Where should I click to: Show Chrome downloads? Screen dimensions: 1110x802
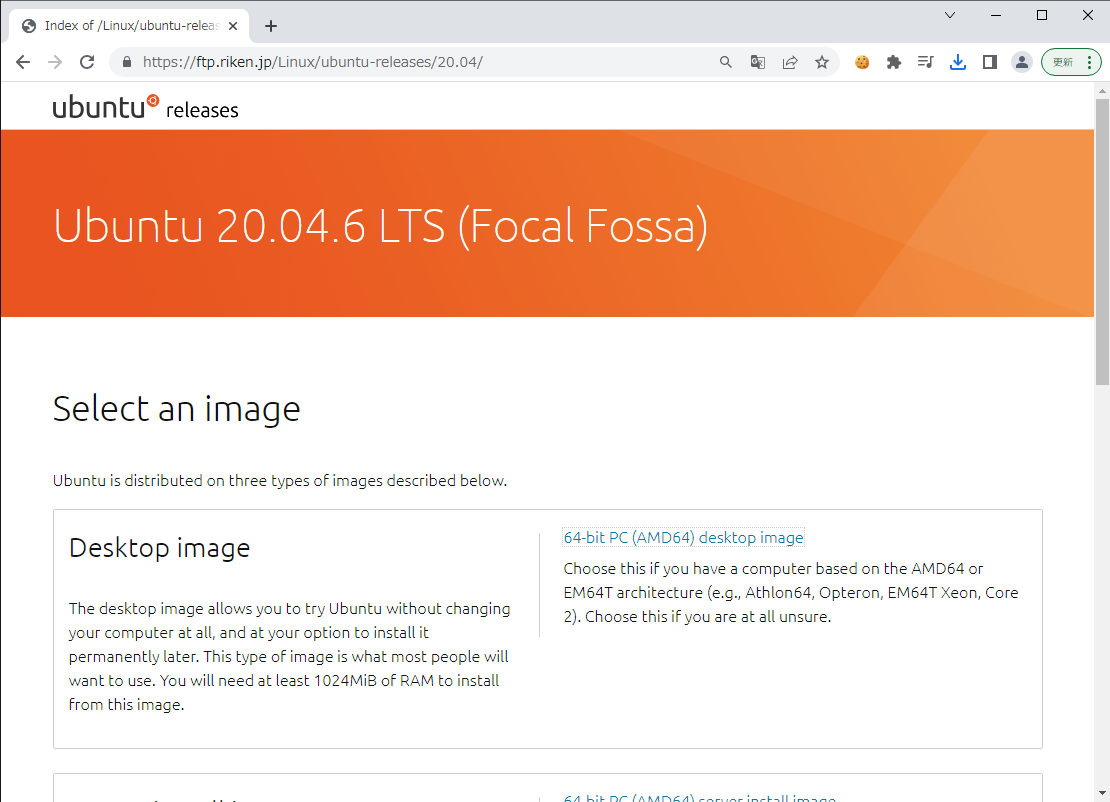tap(958, 62)
